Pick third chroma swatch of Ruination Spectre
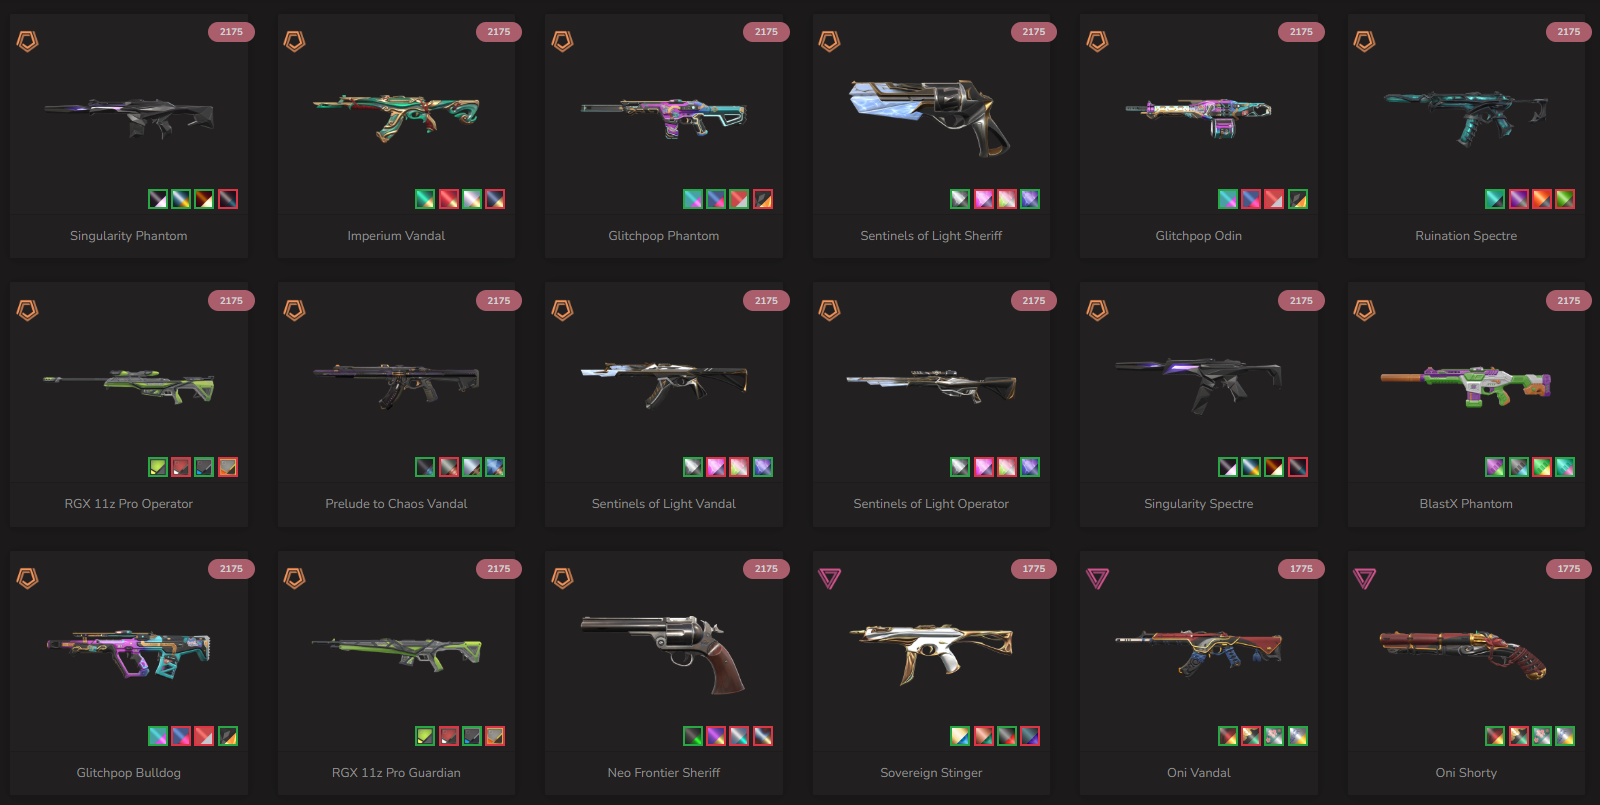The image size is (1600, 805). pos(1542,199)
